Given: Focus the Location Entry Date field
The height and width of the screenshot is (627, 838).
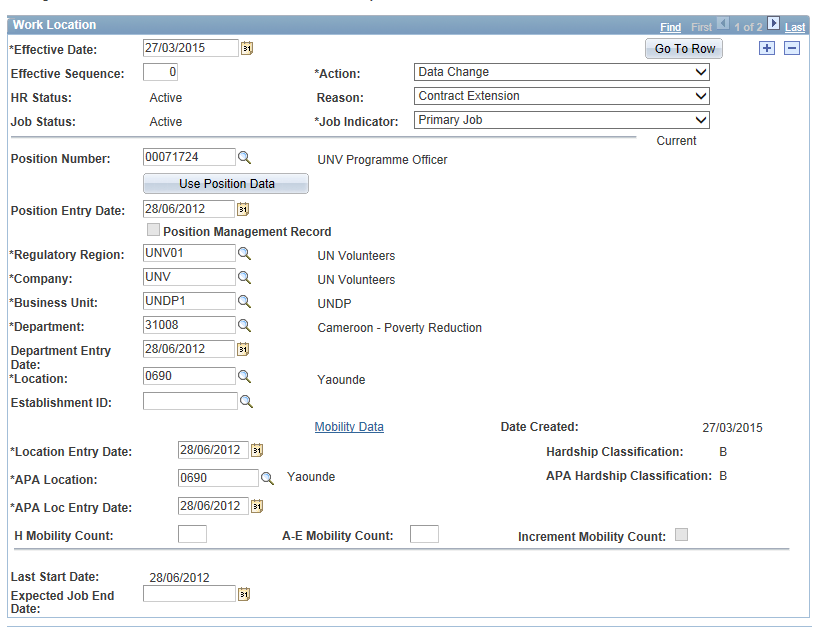Looking at the screenshot, I should tap(213, 450).
